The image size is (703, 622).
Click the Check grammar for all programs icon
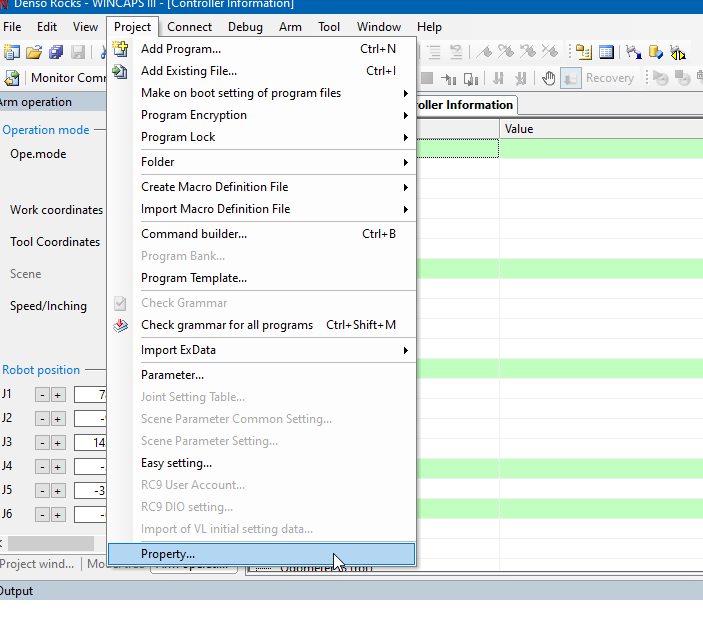coord(120,325)
